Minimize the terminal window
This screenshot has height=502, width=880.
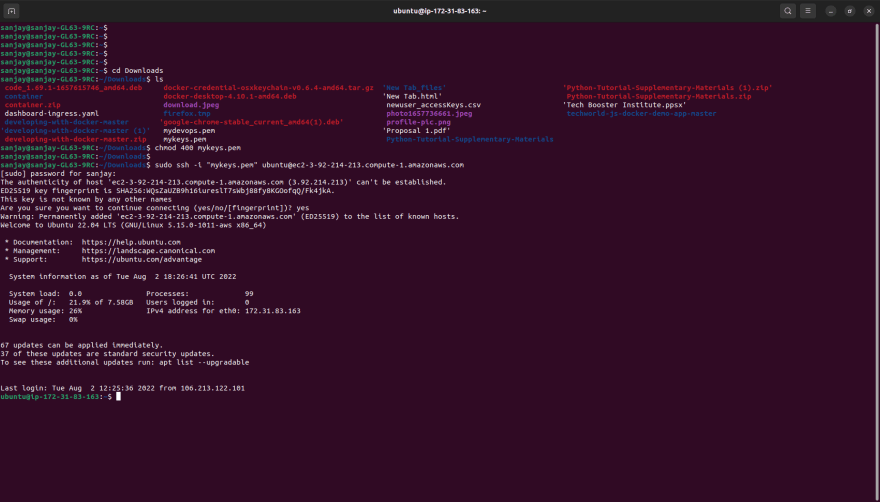pyautogui.click(x=831, y=11)
